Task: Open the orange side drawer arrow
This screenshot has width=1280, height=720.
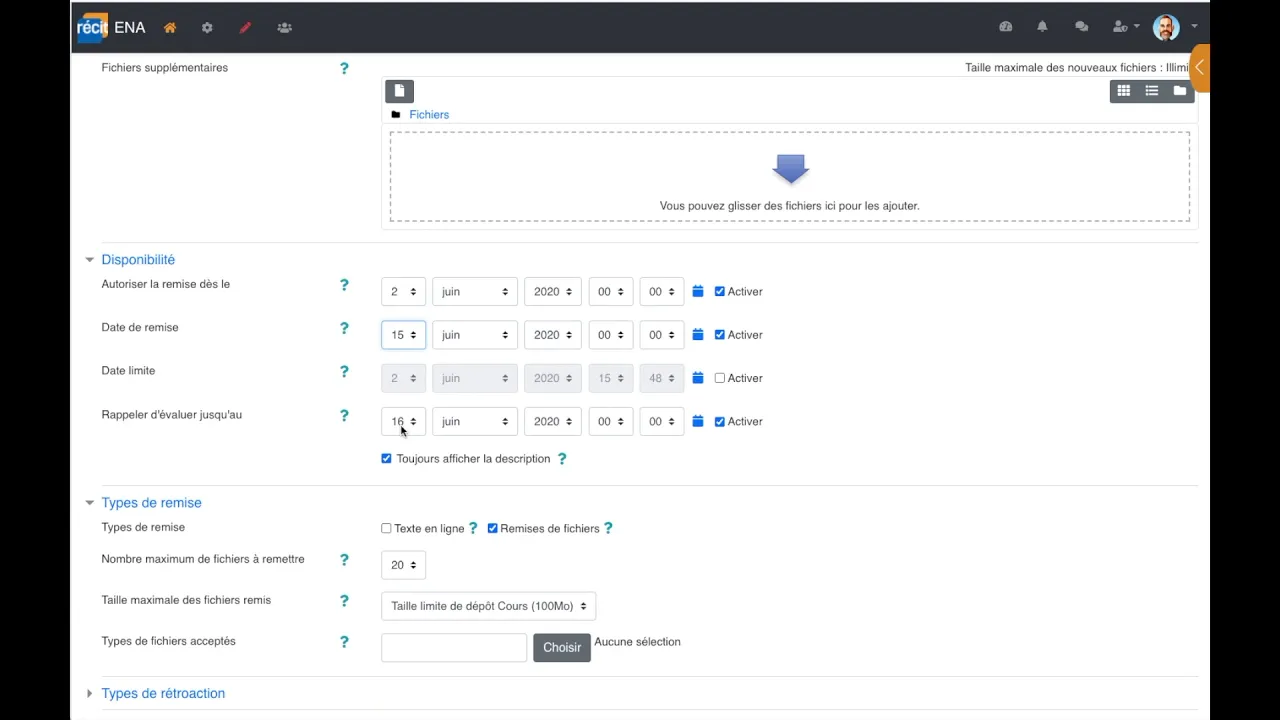Action: 1200,68
